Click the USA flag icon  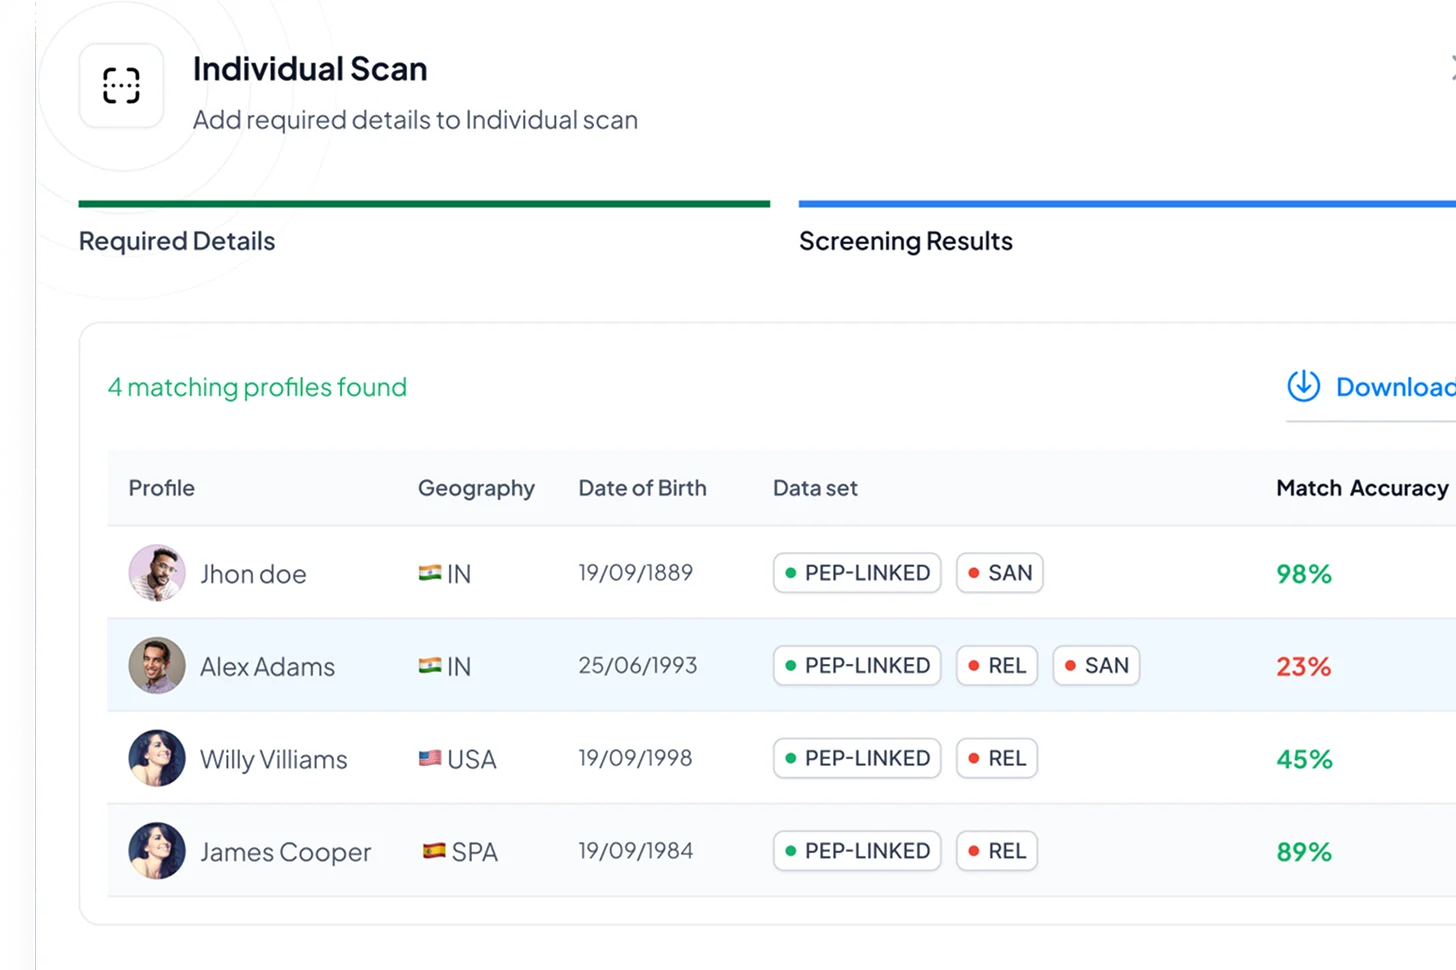click(430, 758)
